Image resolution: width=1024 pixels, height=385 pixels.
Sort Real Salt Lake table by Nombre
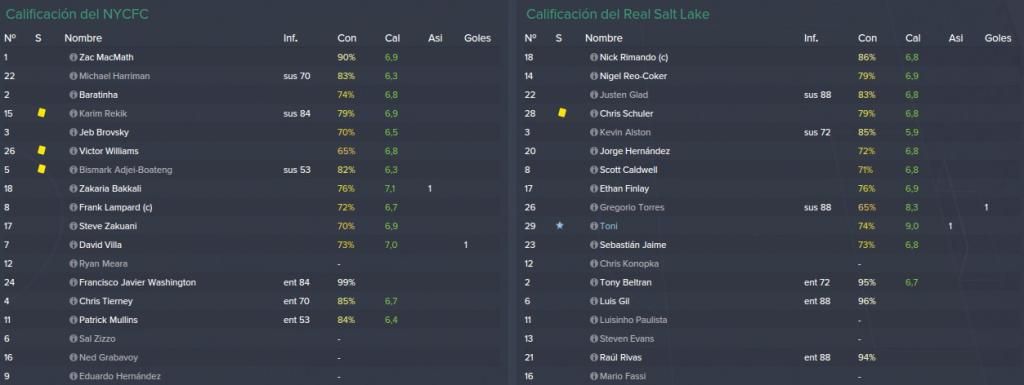(603, 38)
